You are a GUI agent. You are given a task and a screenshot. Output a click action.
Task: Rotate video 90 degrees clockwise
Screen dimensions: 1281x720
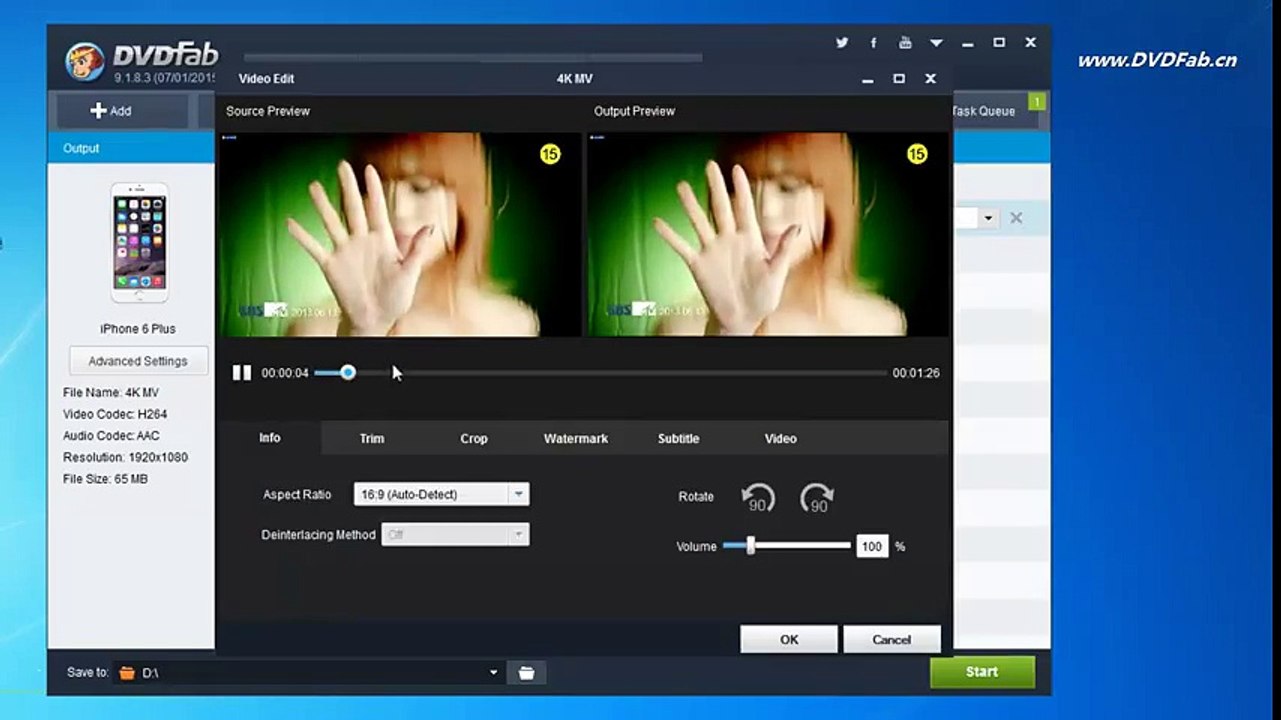[x=817, y=497]
